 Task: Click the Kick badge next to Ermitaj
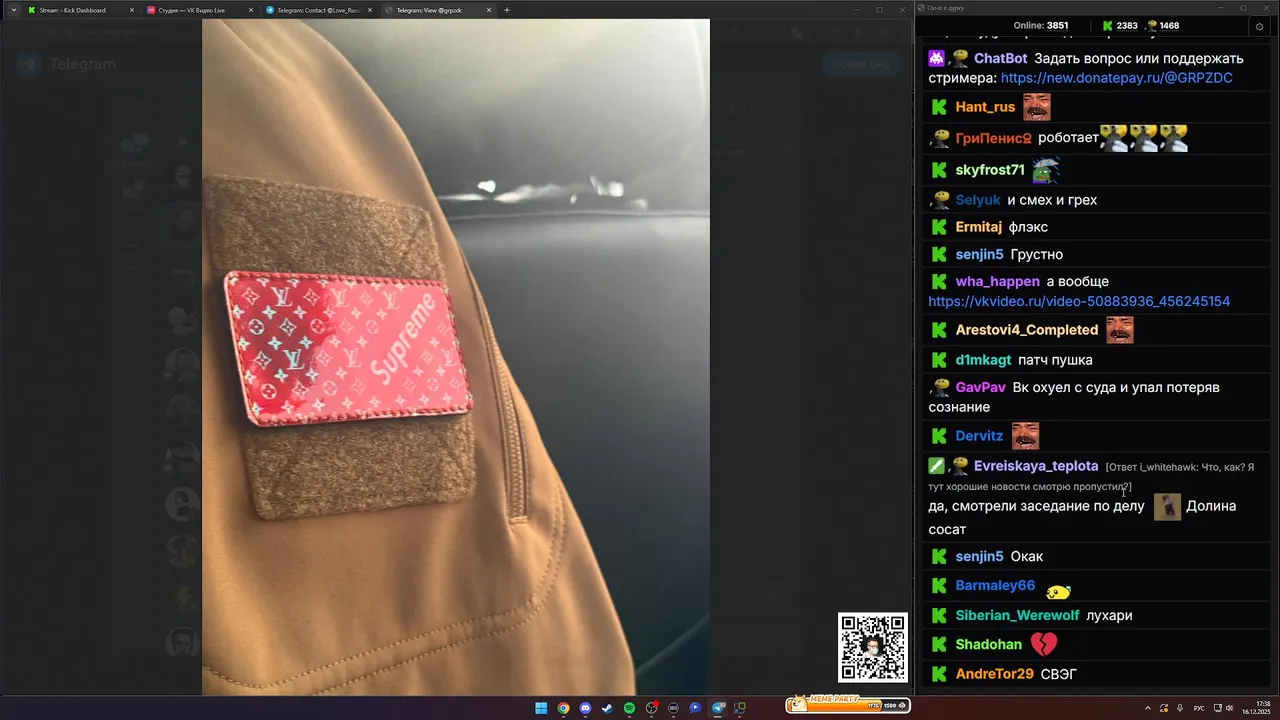point(939,227)
